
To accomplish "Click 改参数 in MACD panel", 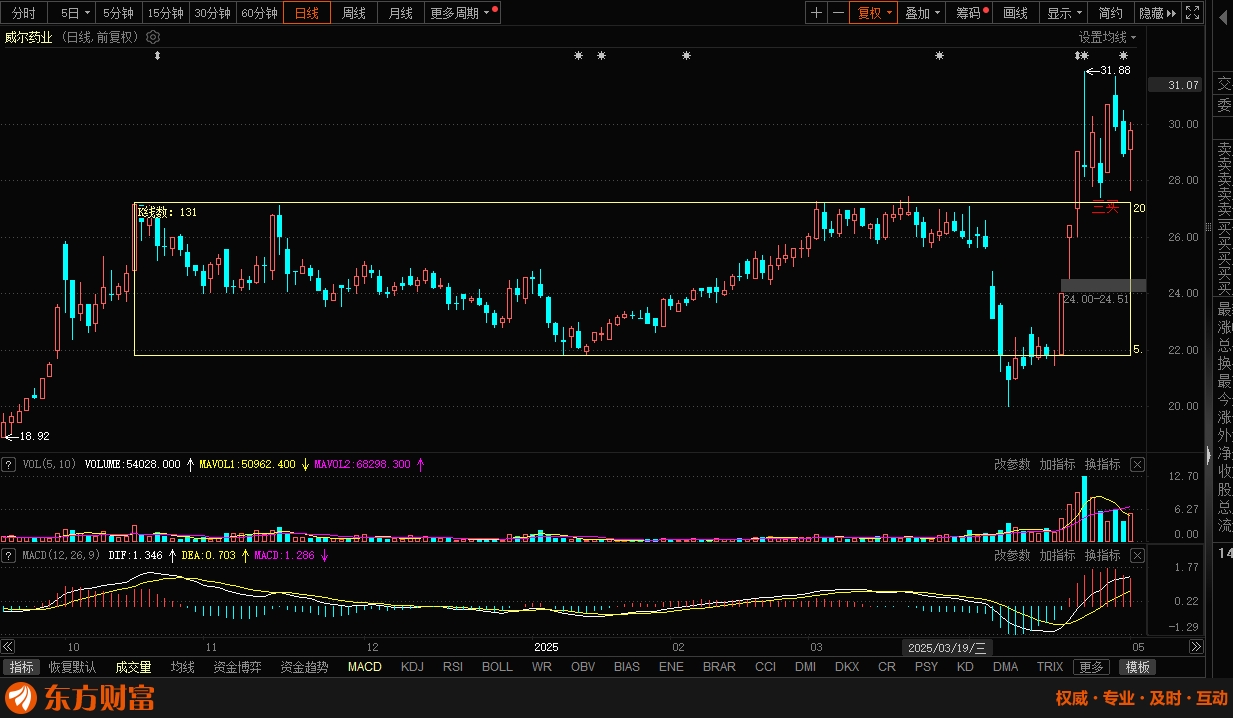I will [x=1012, y=555].
